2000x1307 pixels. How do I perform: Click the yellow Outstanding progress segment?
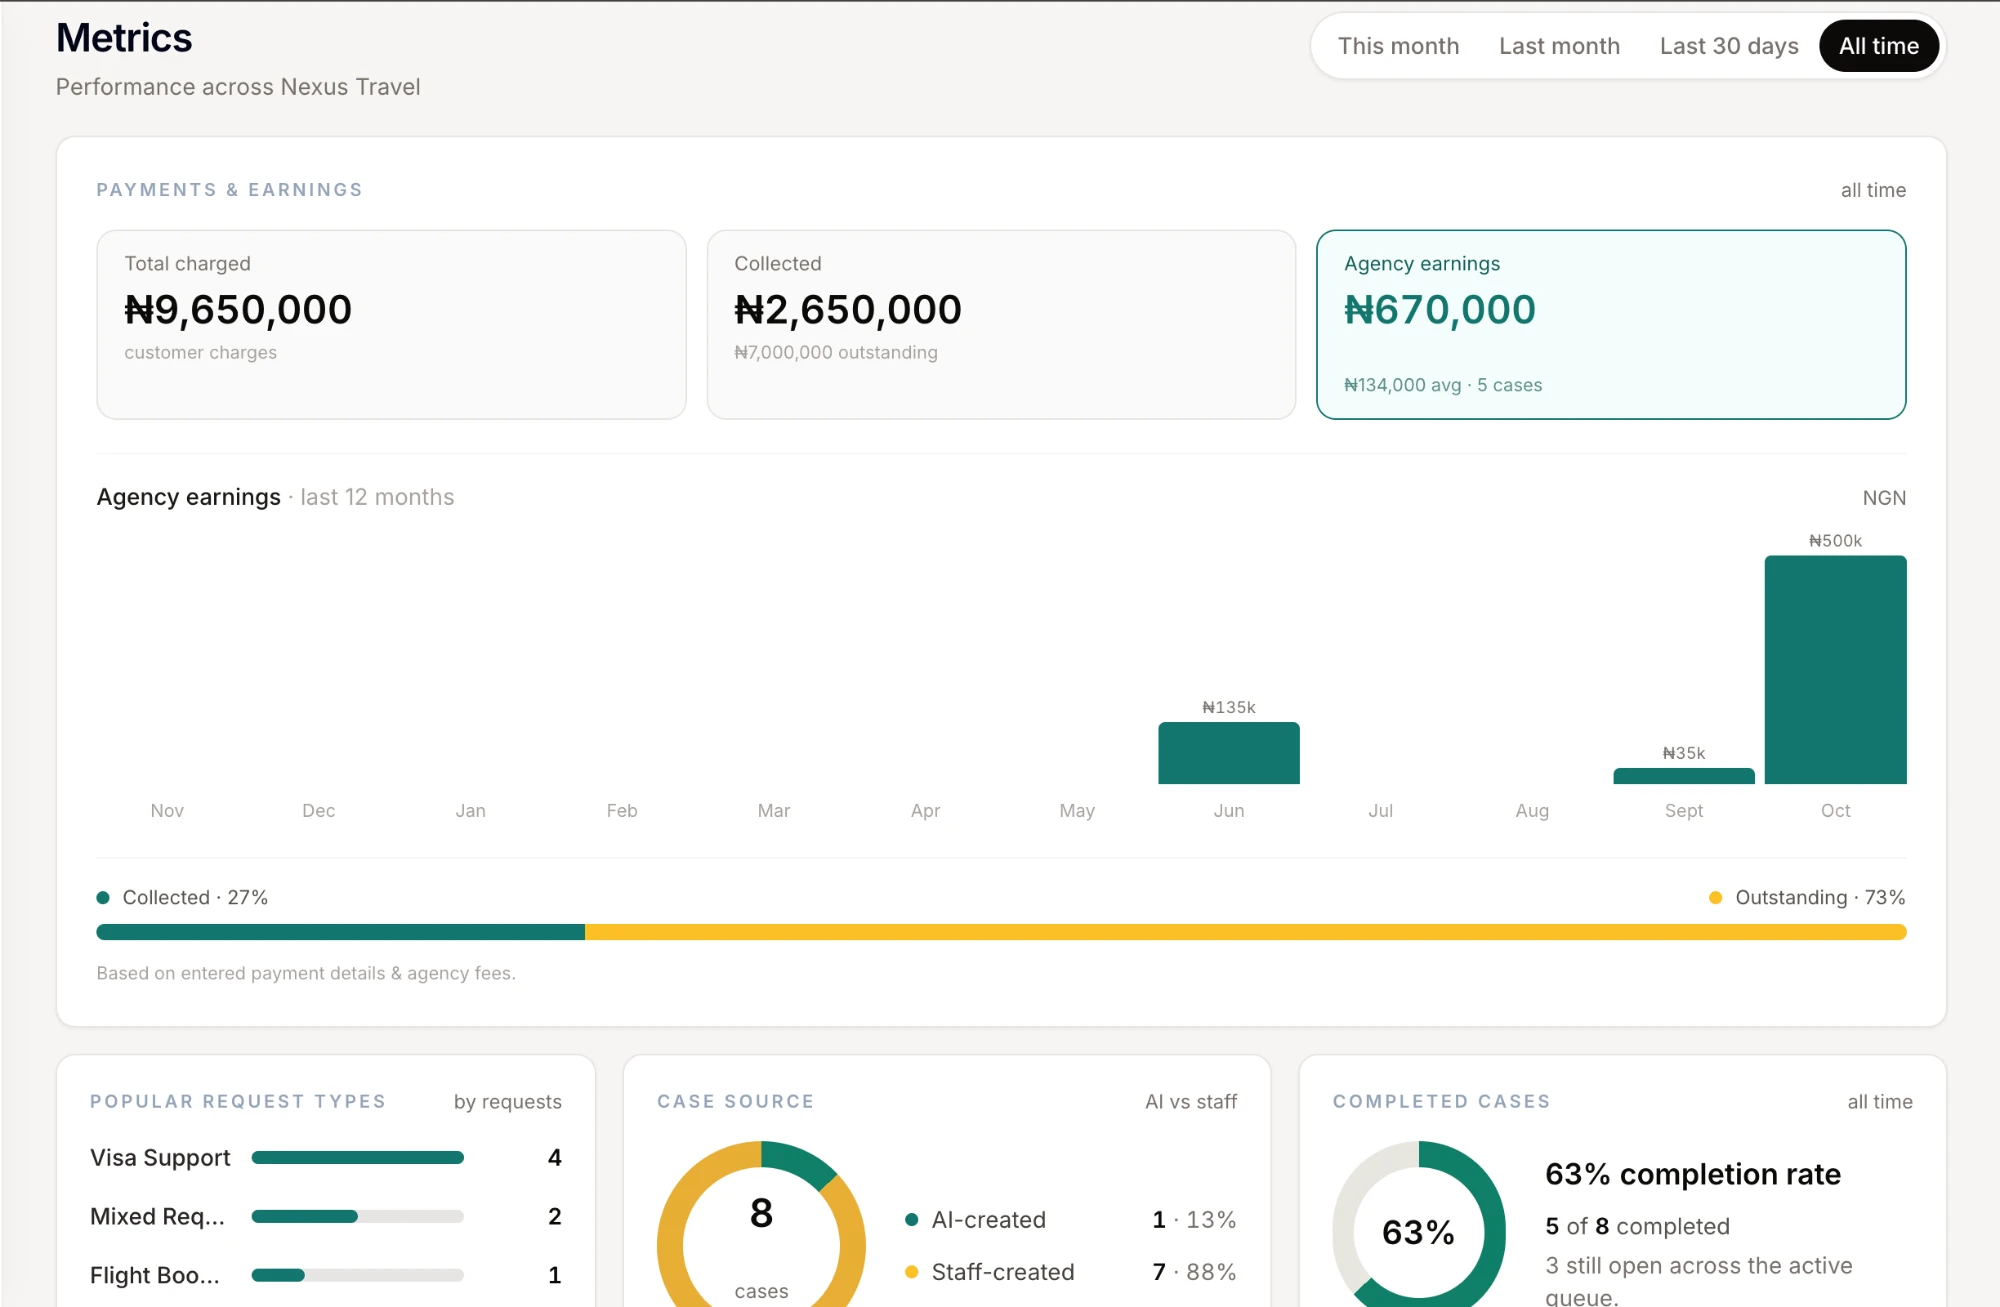pyautogui.click(x=1245, y=932)
